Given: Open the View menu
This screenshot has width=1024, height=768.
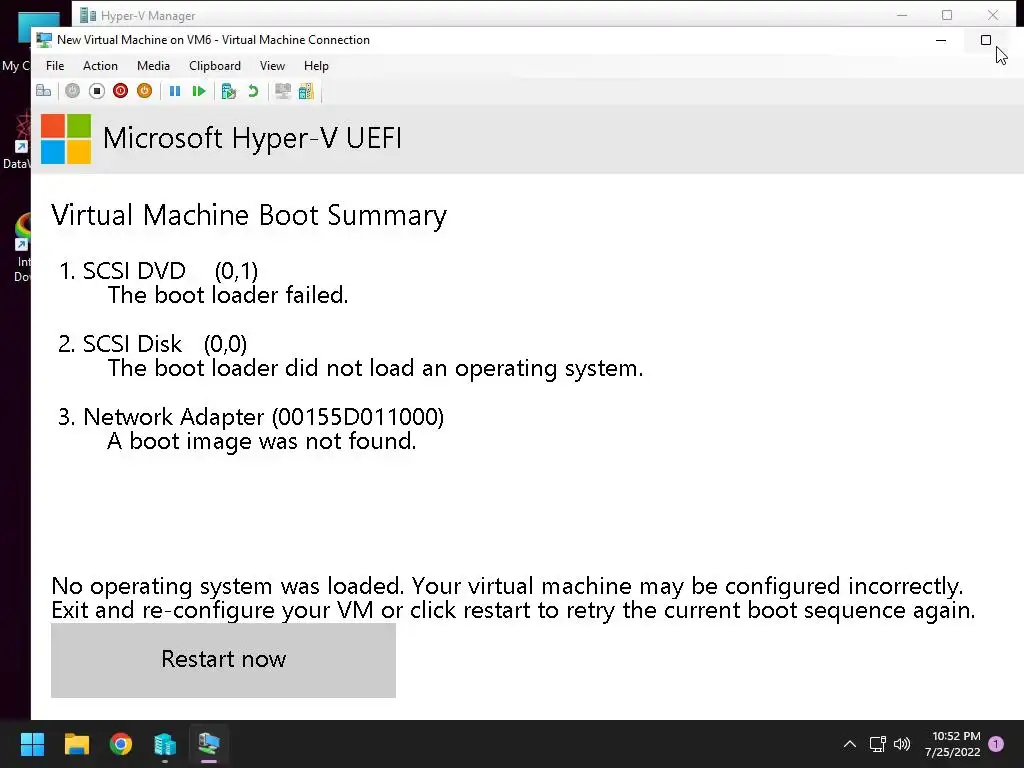Looking at the screenshot, I should point(272,65).
